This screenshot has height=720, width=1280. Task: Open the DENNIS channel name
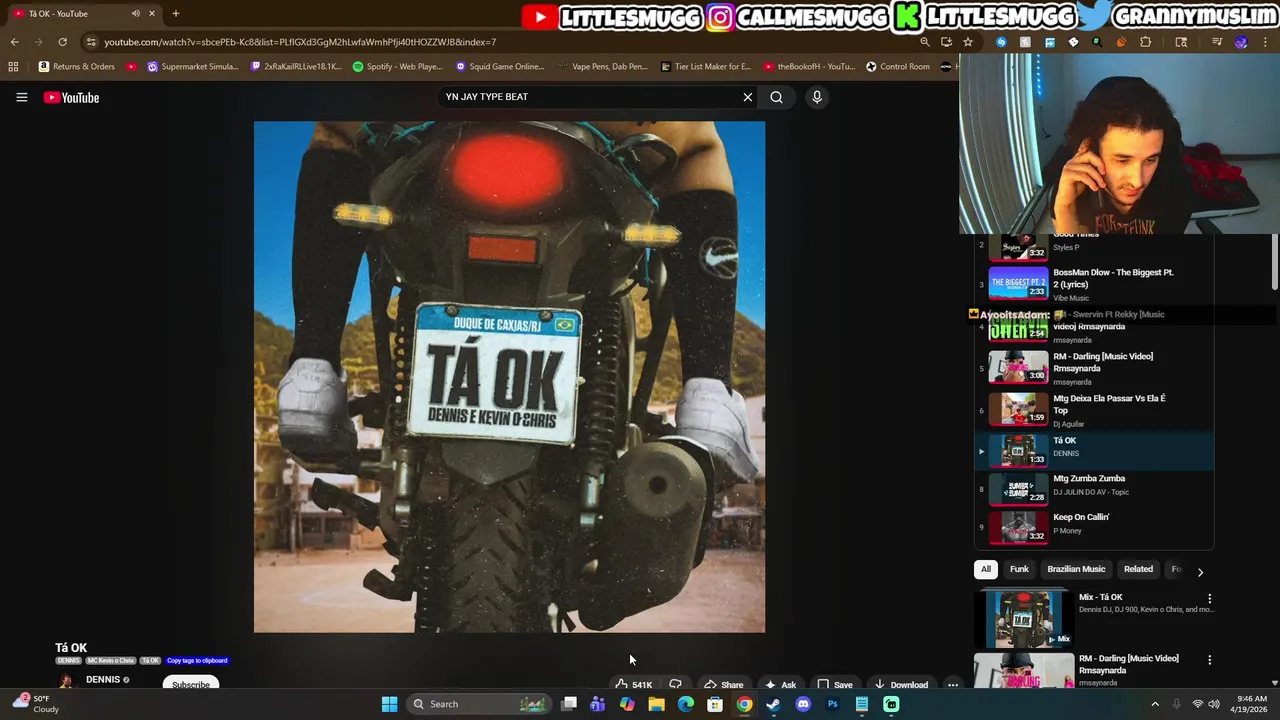click(103, 680)
